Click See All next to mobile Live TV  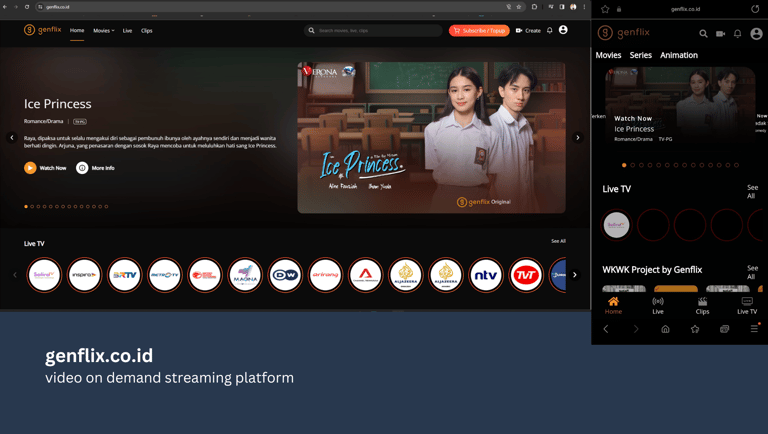pos(752,192)
